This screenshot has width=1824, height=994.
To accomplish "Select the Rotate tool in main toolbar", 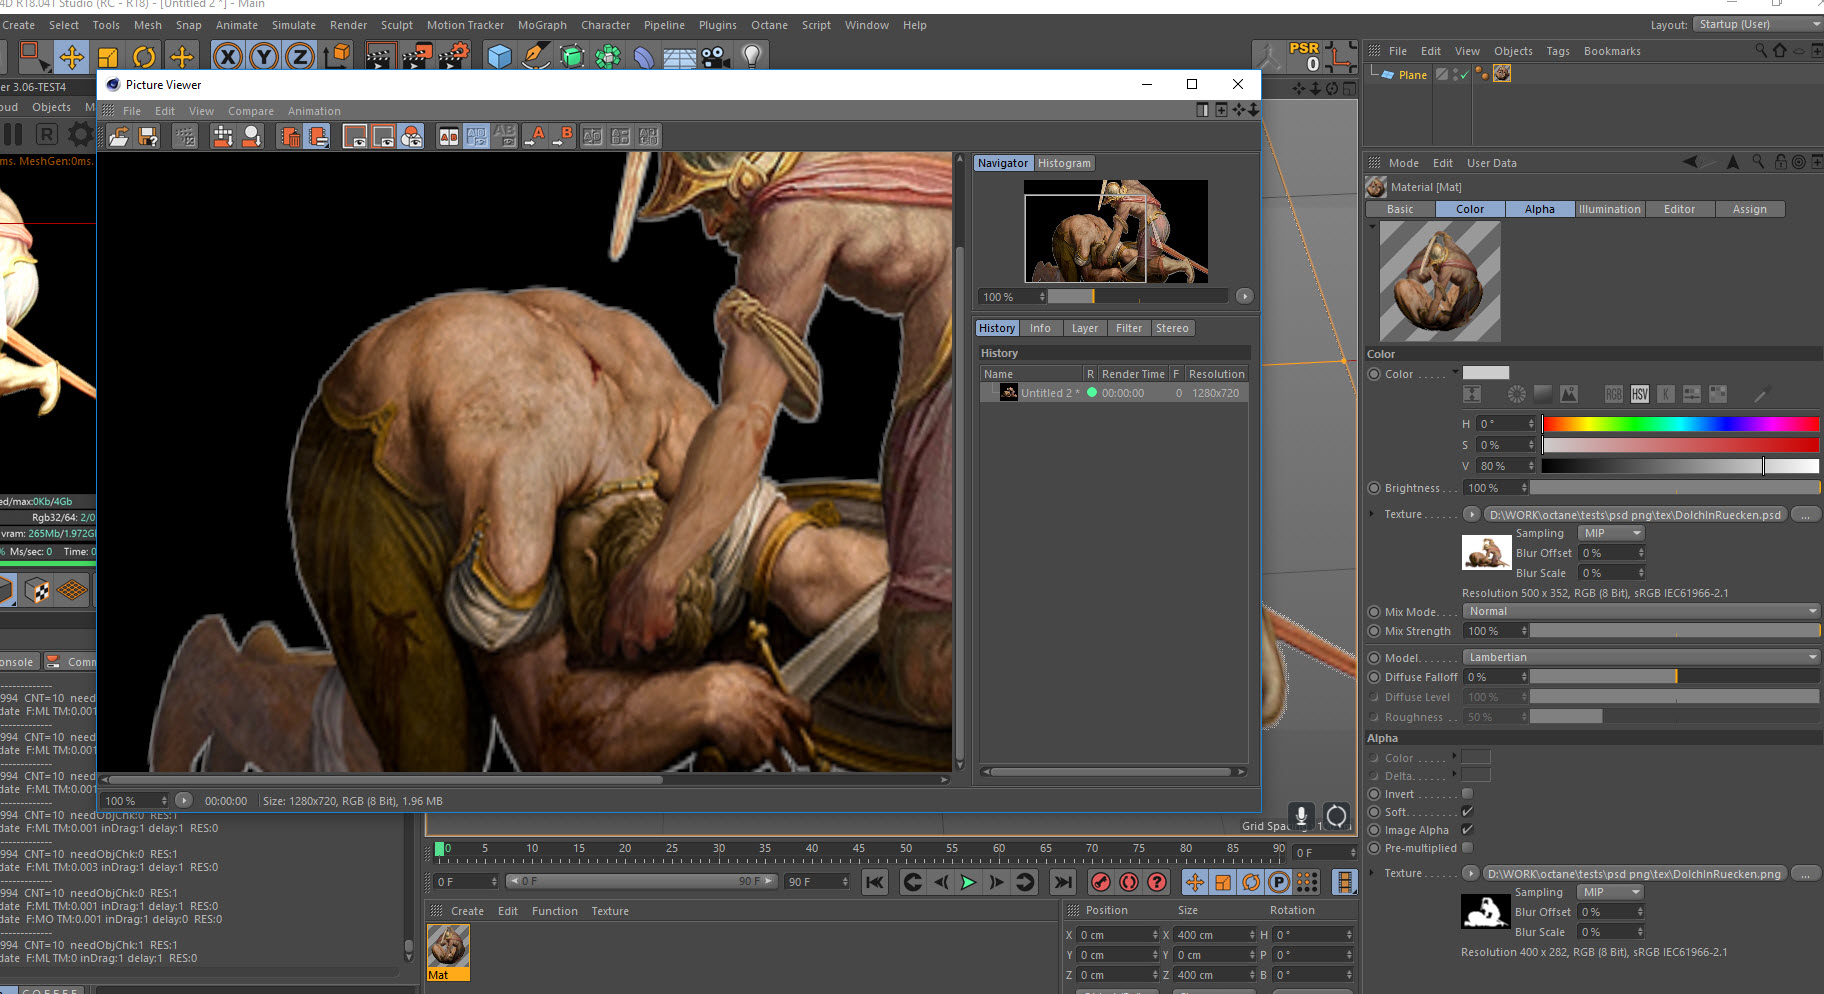I will [x=144, y=57].
